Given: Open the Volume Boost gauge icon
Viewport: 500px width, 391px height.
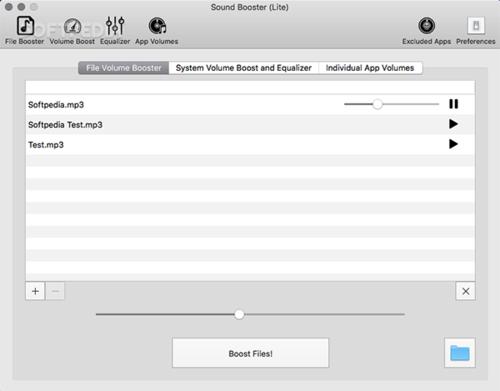Looking at the screenshot, I should pyautogui.click(x=72, y=26).
